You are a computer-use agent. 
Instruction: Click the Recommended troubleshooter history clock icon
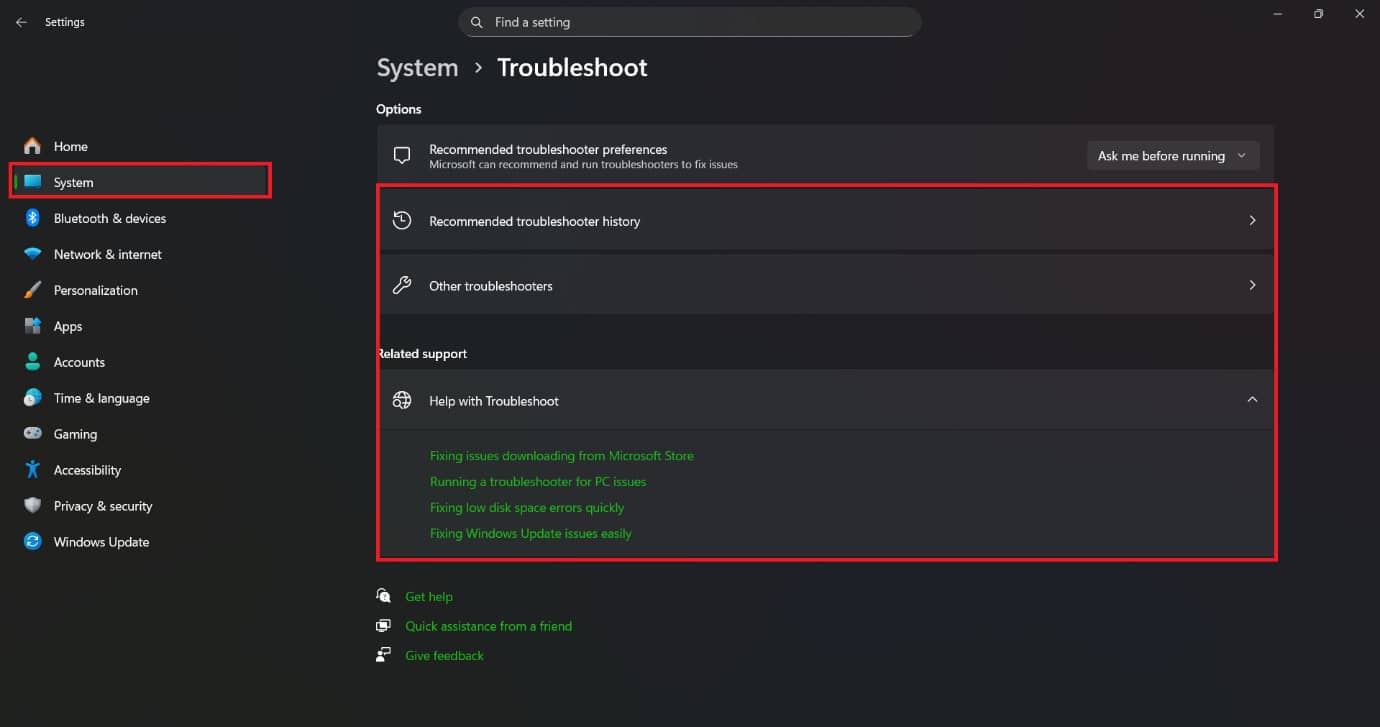click(x=402, y=220)
